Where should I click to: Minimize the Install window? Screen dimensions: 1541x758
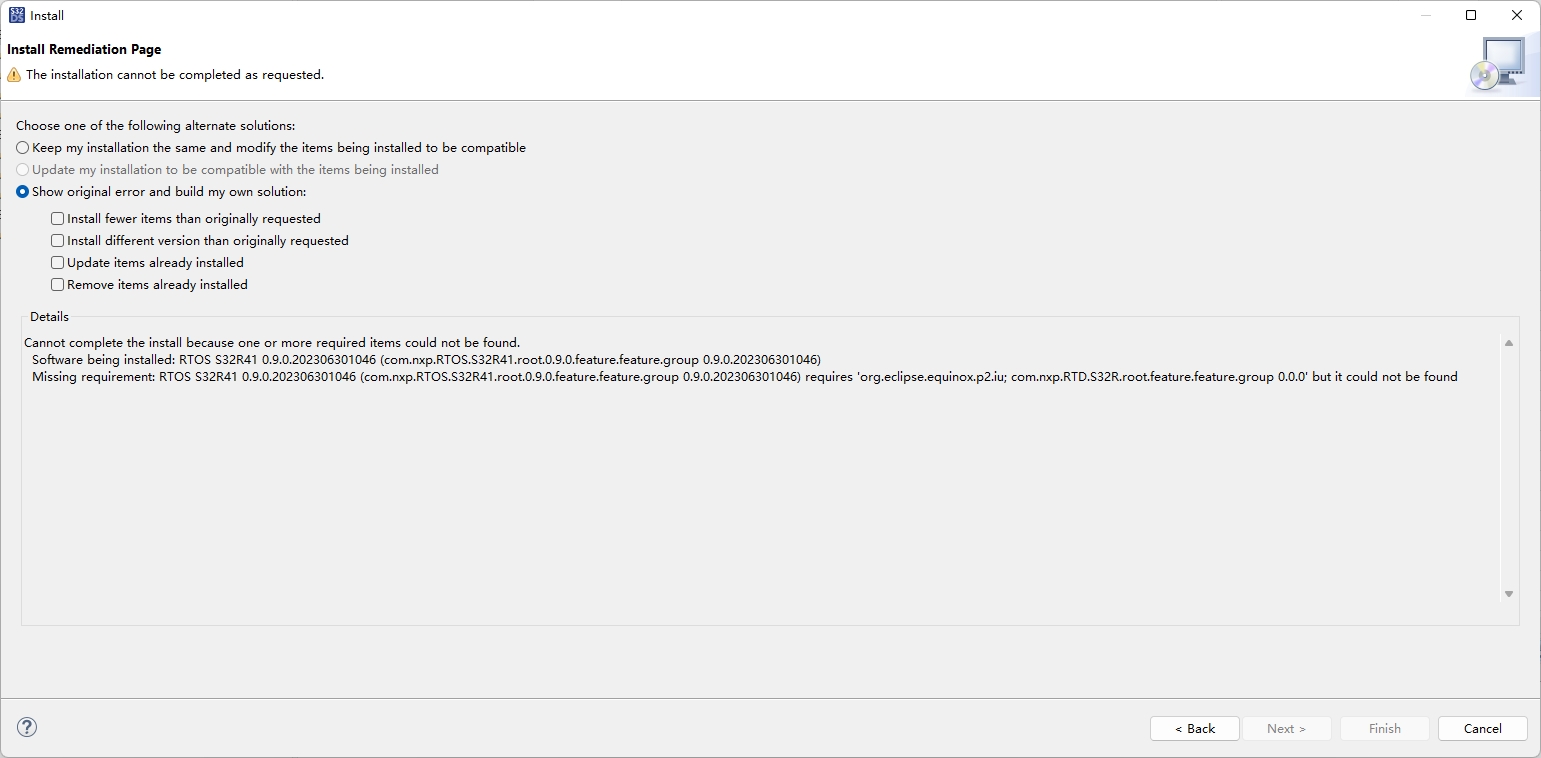pyautogui.click(x=1424, y=15)
